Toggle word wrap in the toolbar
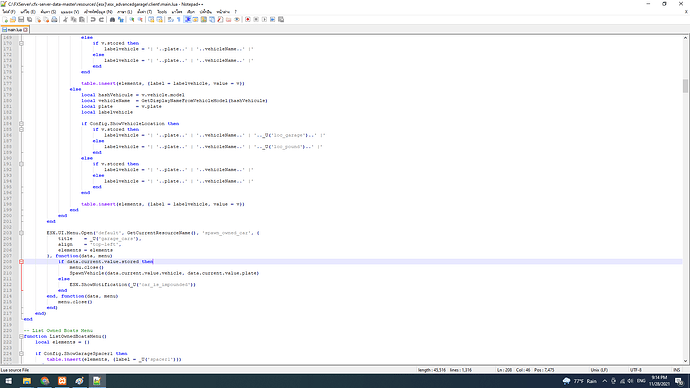This screenshot has height=388, width=690. pyautogui.click(x=170, y=19)
